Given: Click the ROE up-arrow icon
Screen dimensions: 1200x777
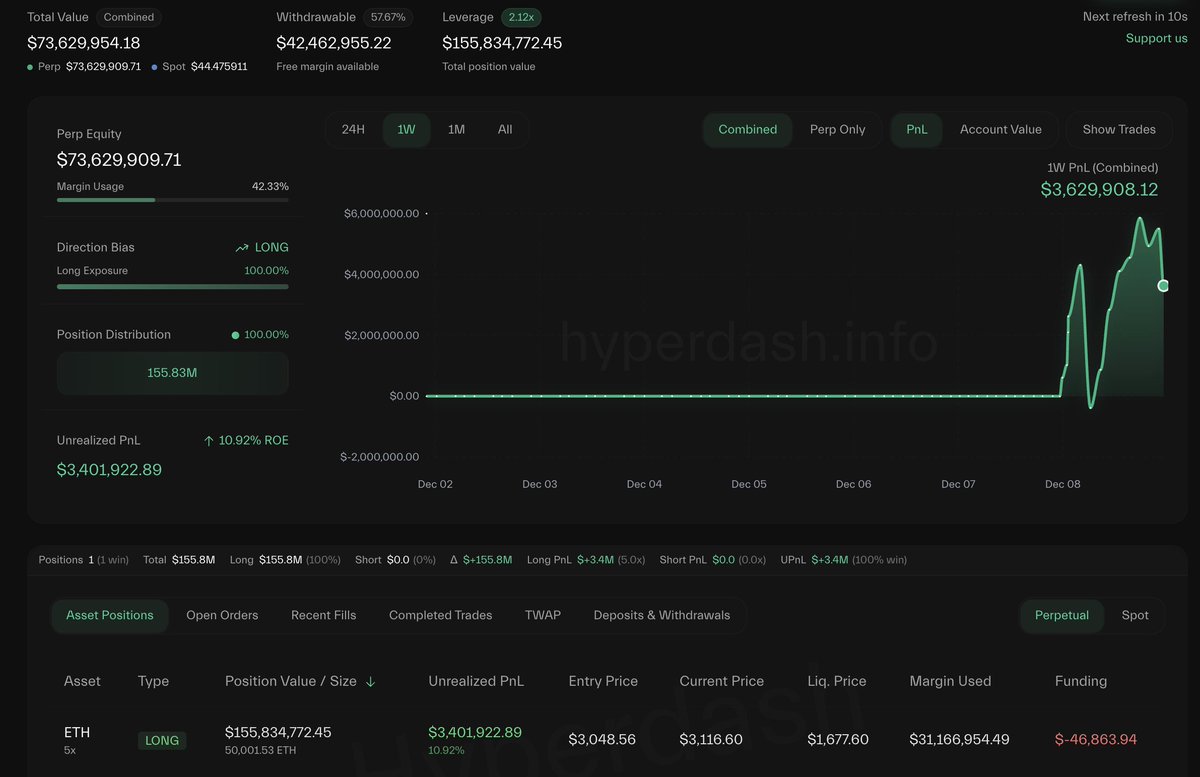Looking at the screenshot, I should tap(208, 441).
